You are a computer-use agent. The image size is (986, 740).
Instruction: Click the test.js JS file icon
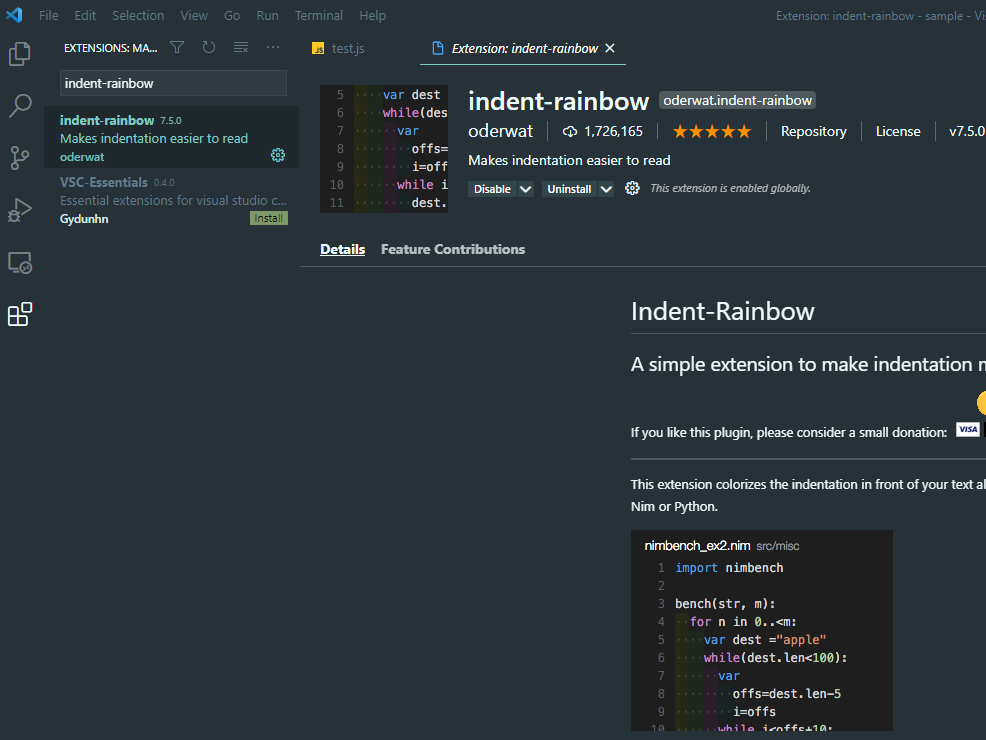(318, 48)
